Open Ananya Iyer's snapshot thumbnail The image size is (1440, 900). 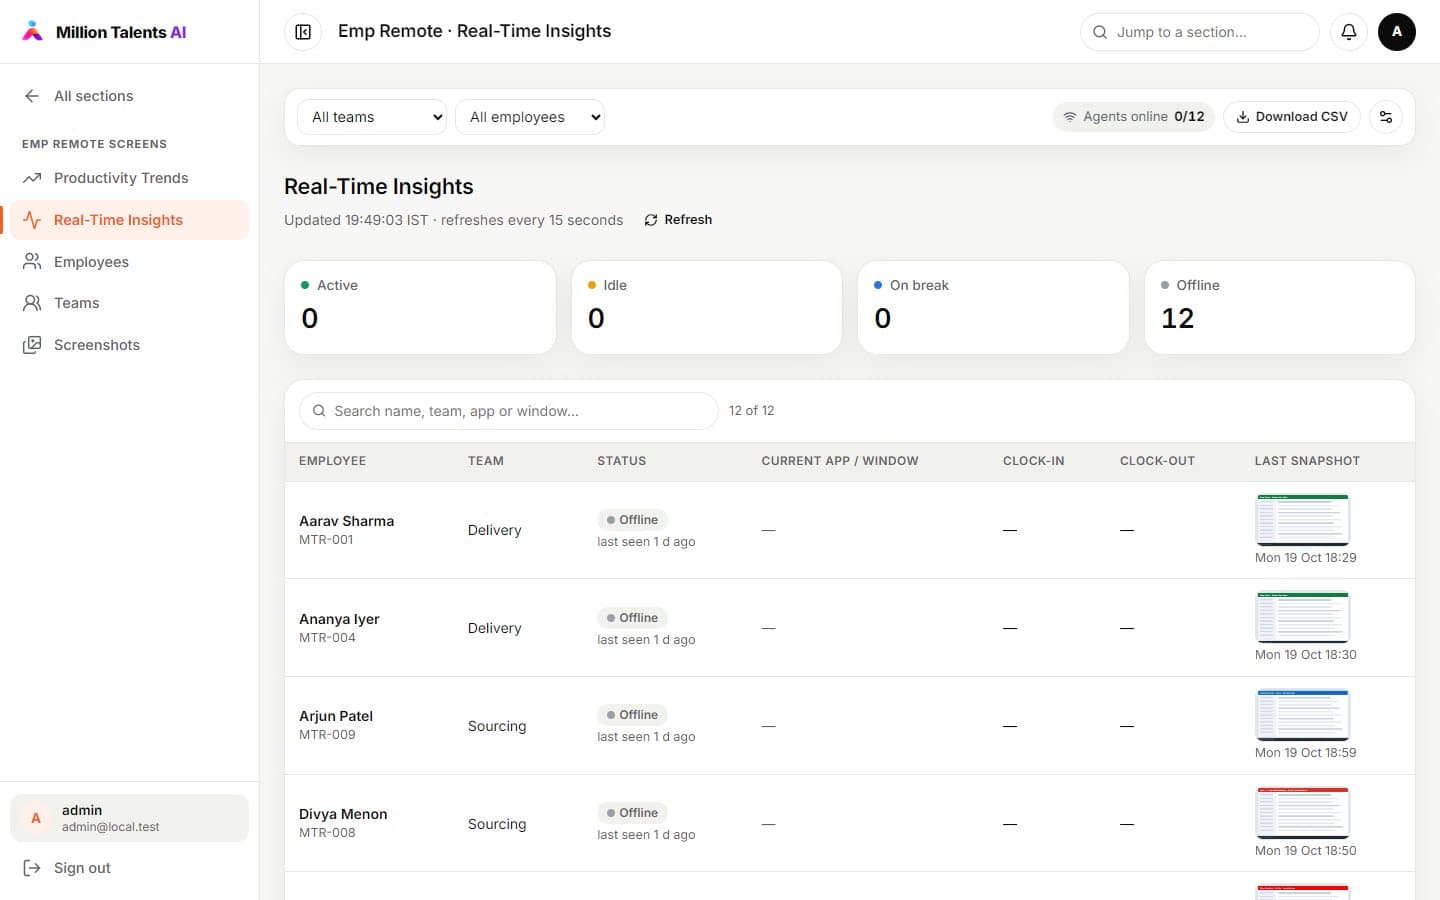coord(1302,617)
